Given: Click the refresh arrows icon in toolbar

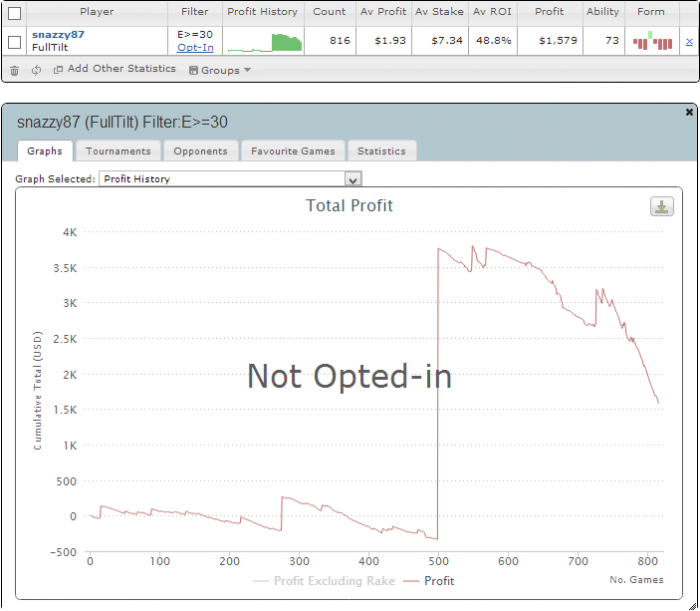Looking at the screenshot, I should pyautogui.click(x=36, y=70).
